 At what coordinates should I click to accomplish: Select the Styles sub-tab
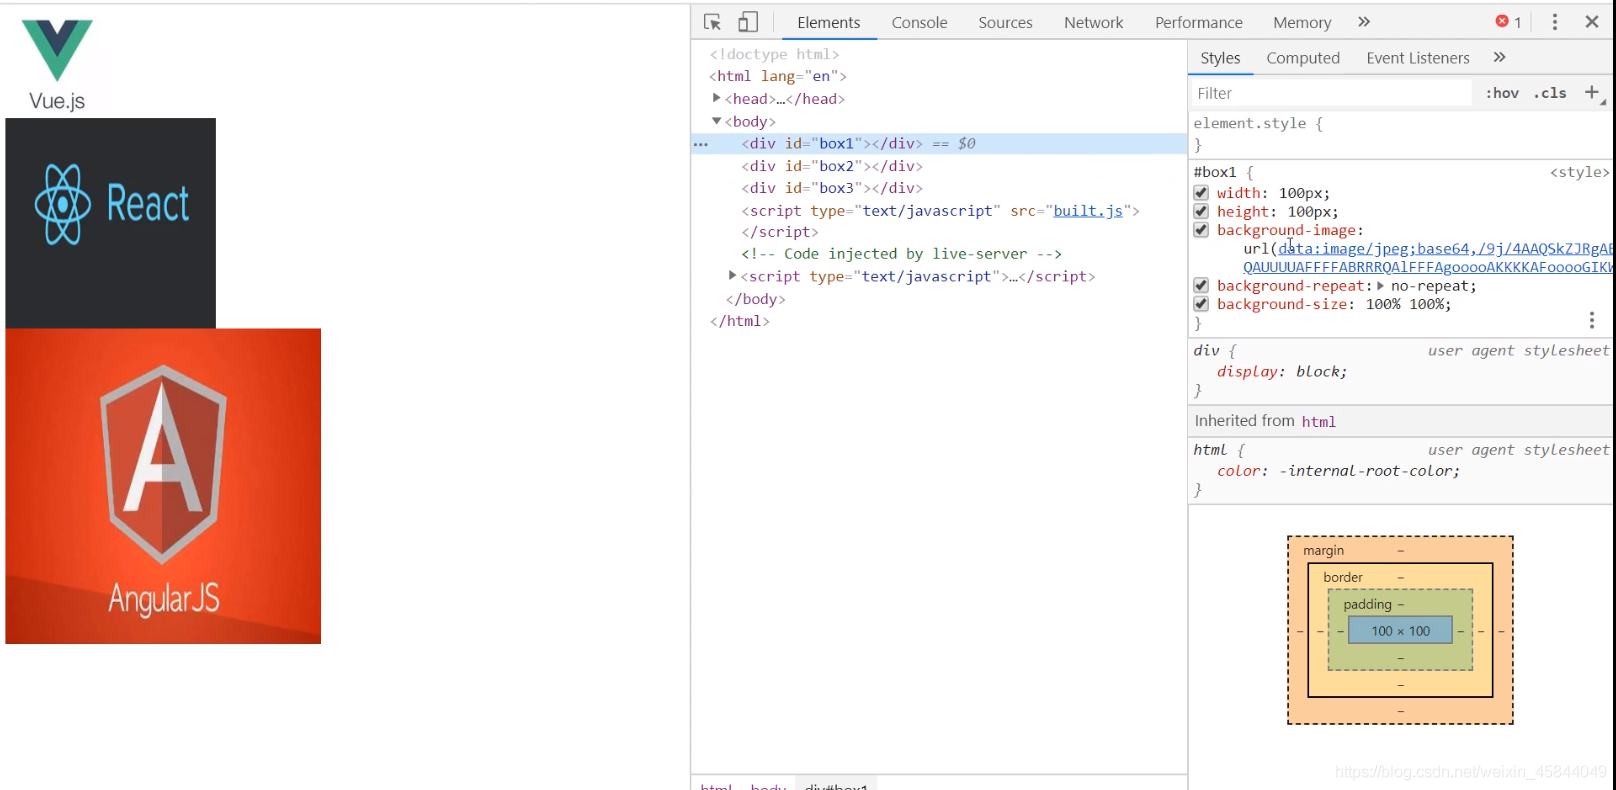(x=1220, y=58)
